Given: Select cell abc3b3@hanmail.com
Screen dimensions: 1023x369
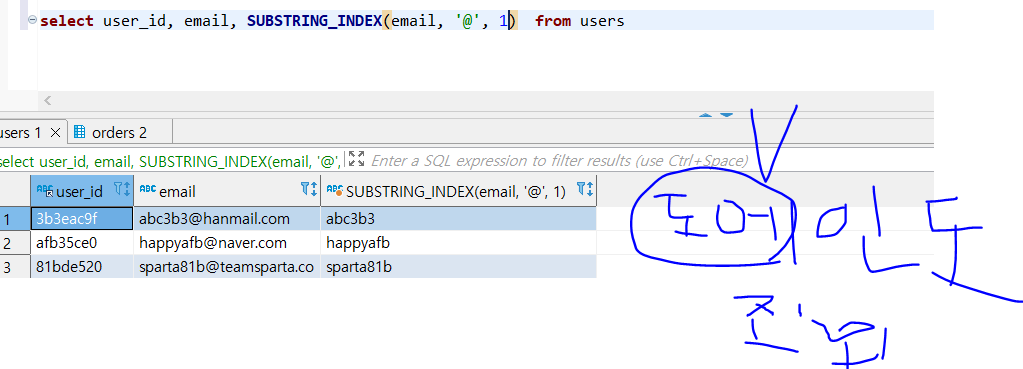Looking at the screenshot, I should (227, 219).
